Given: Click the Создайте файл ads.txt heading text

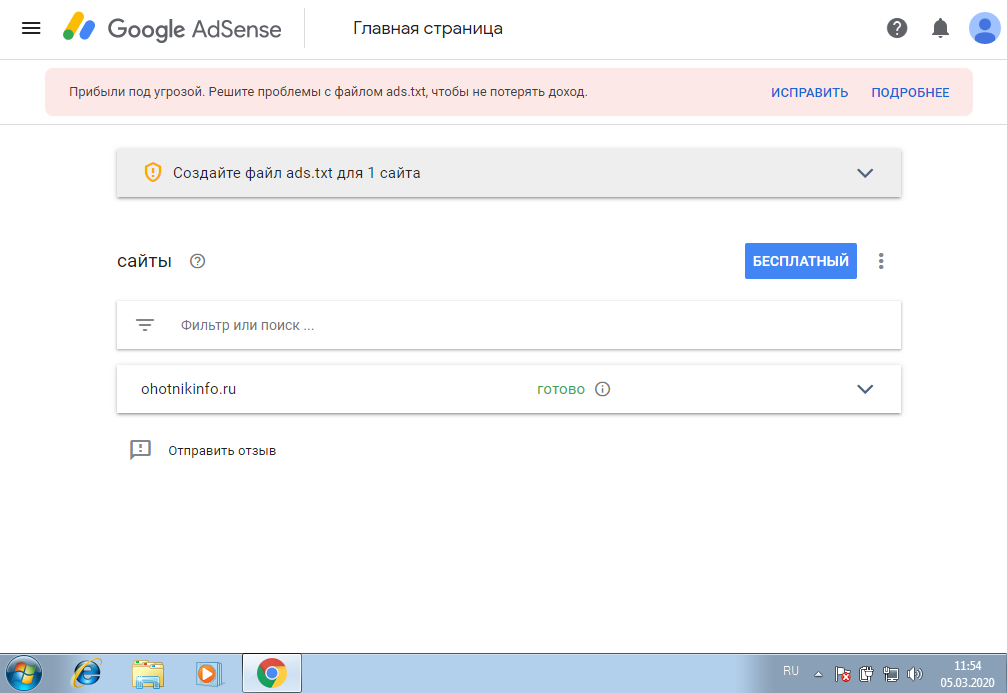Looking at the screenshot, I should point(297,173).
